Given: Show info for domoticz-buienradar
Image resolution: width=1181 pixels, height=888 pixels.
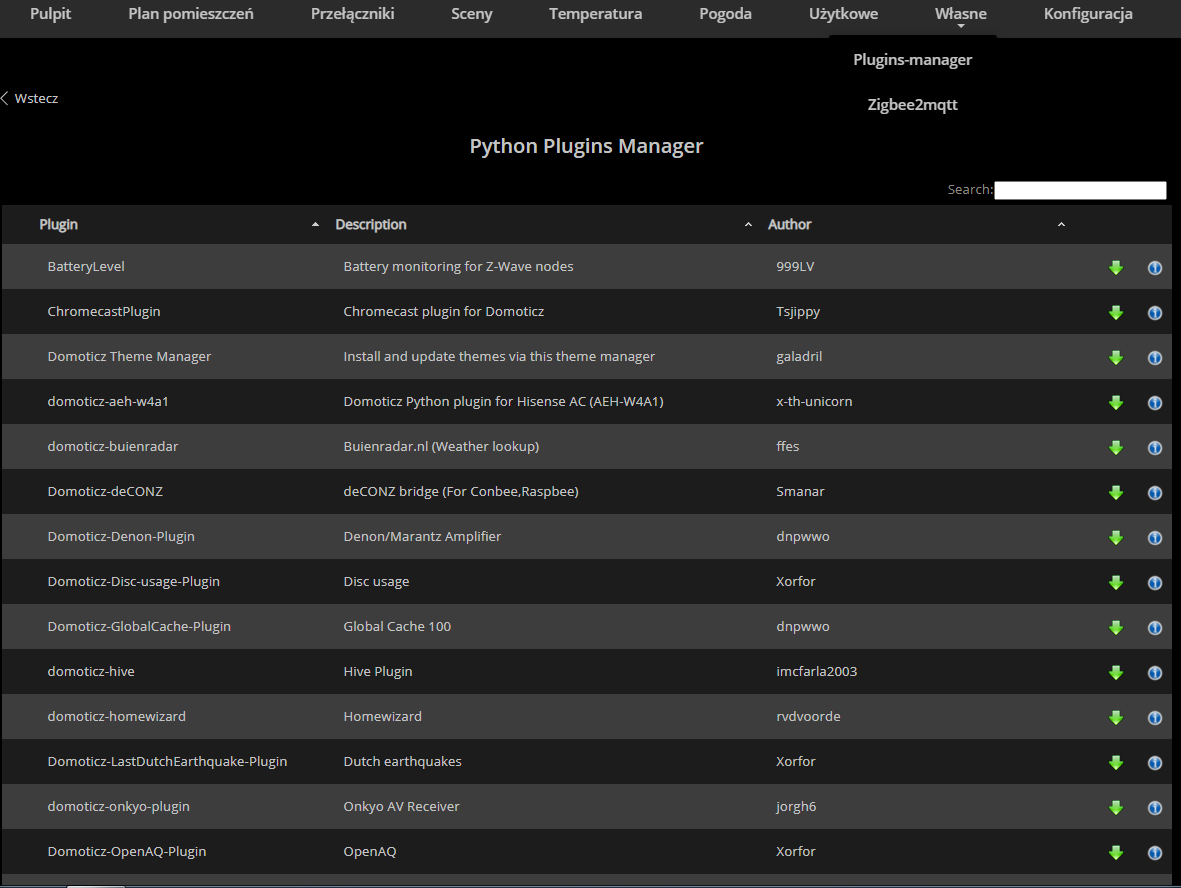Looking at the screenshot, I should coord(1154,447).
